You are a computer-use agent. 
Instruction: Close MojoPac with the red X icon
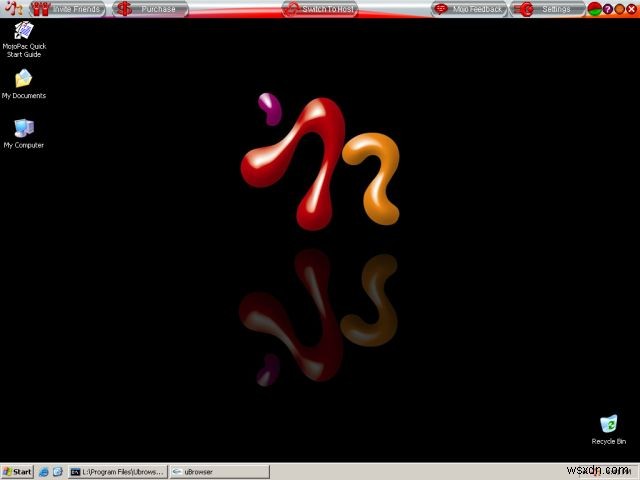[x=631, y=9]
